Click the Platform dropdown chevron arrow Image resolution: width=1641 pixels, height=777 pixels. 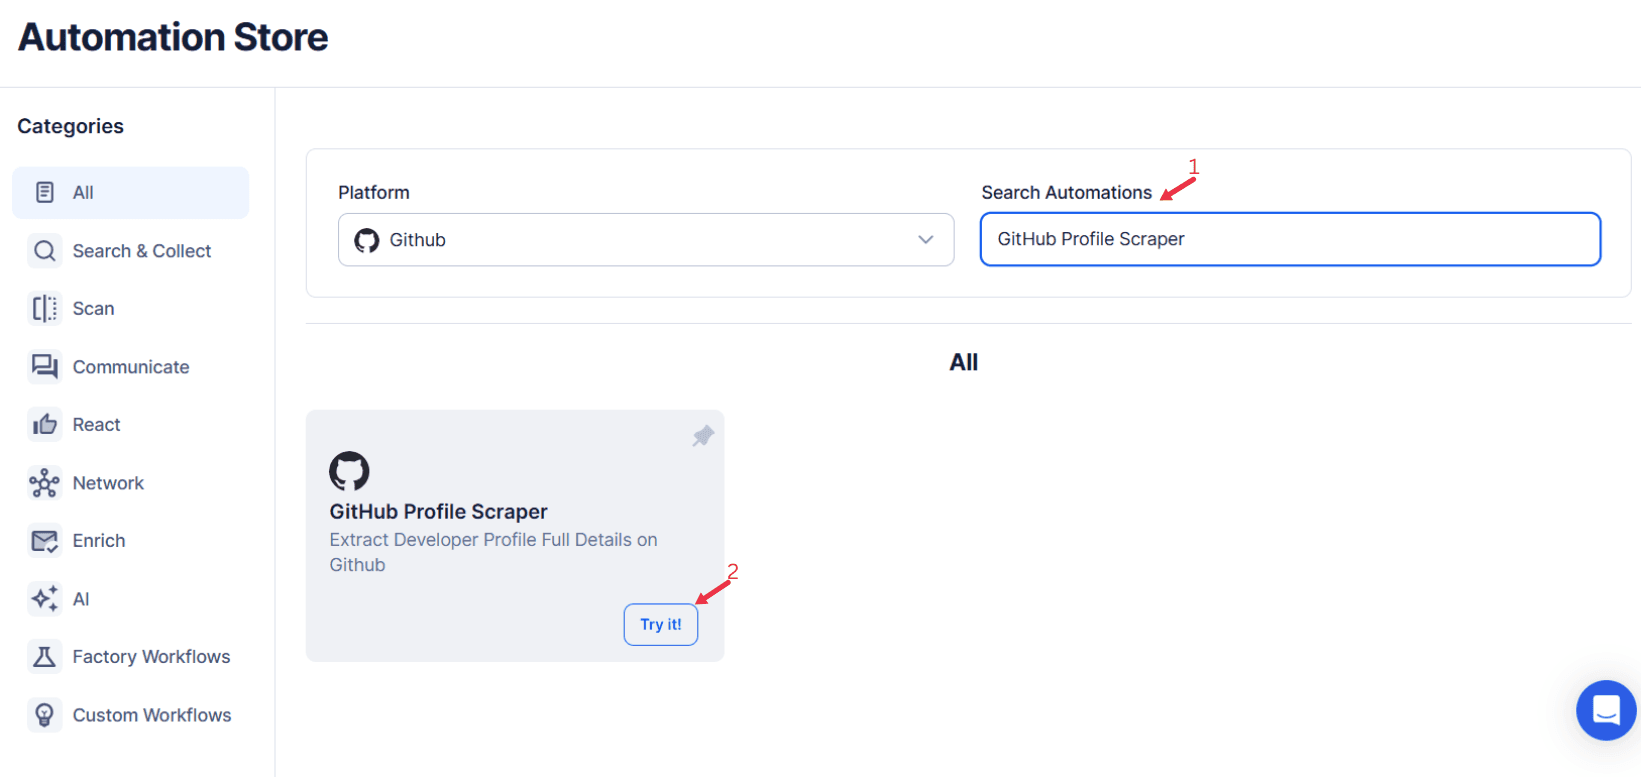[924, 240]
